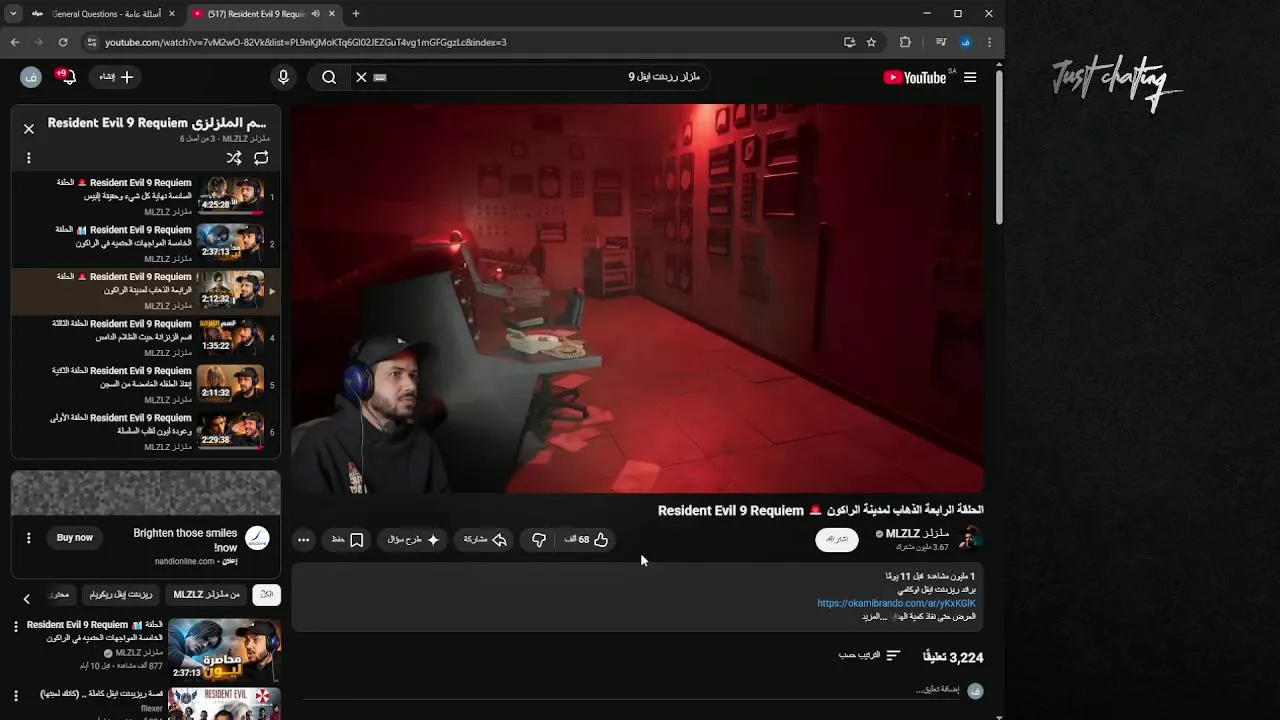Open the MLZLZ channel name link
Image resolution: width=1280 pixels, height=720 pixels.
pyautogui.click(x=917, y=533)
